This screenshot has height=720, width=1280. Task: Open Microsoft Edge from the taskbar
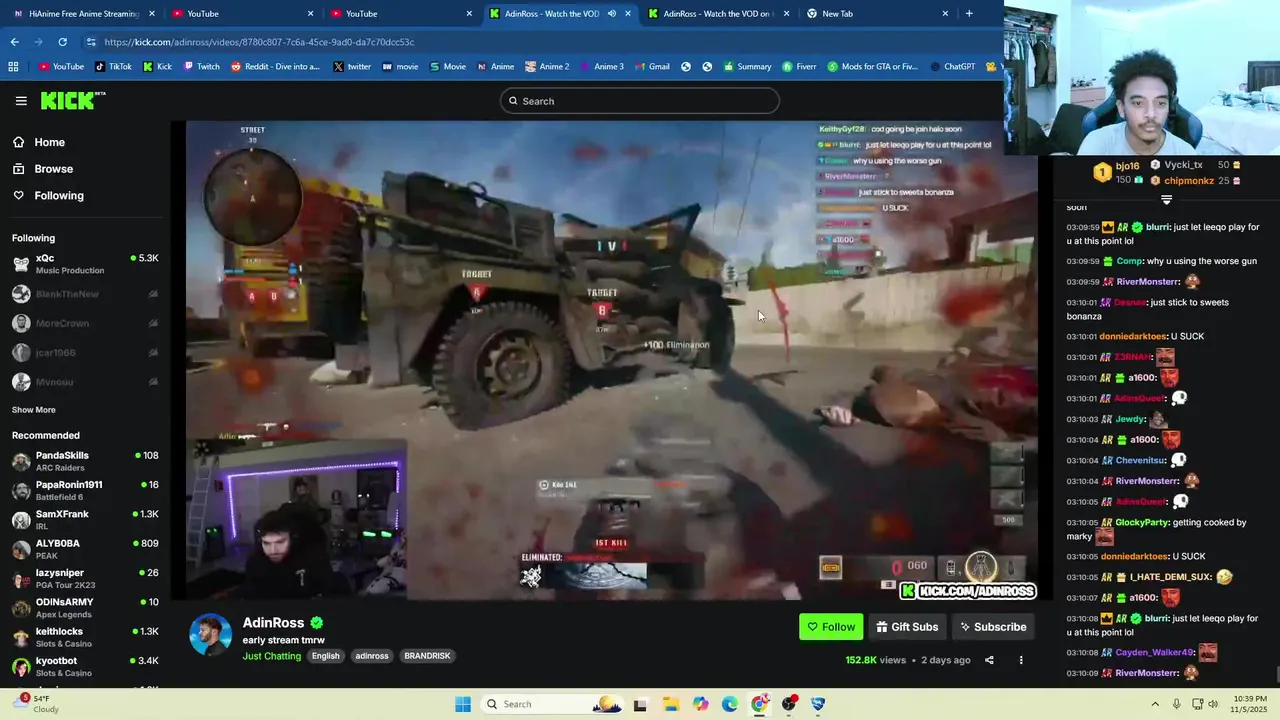coord(730,704)
